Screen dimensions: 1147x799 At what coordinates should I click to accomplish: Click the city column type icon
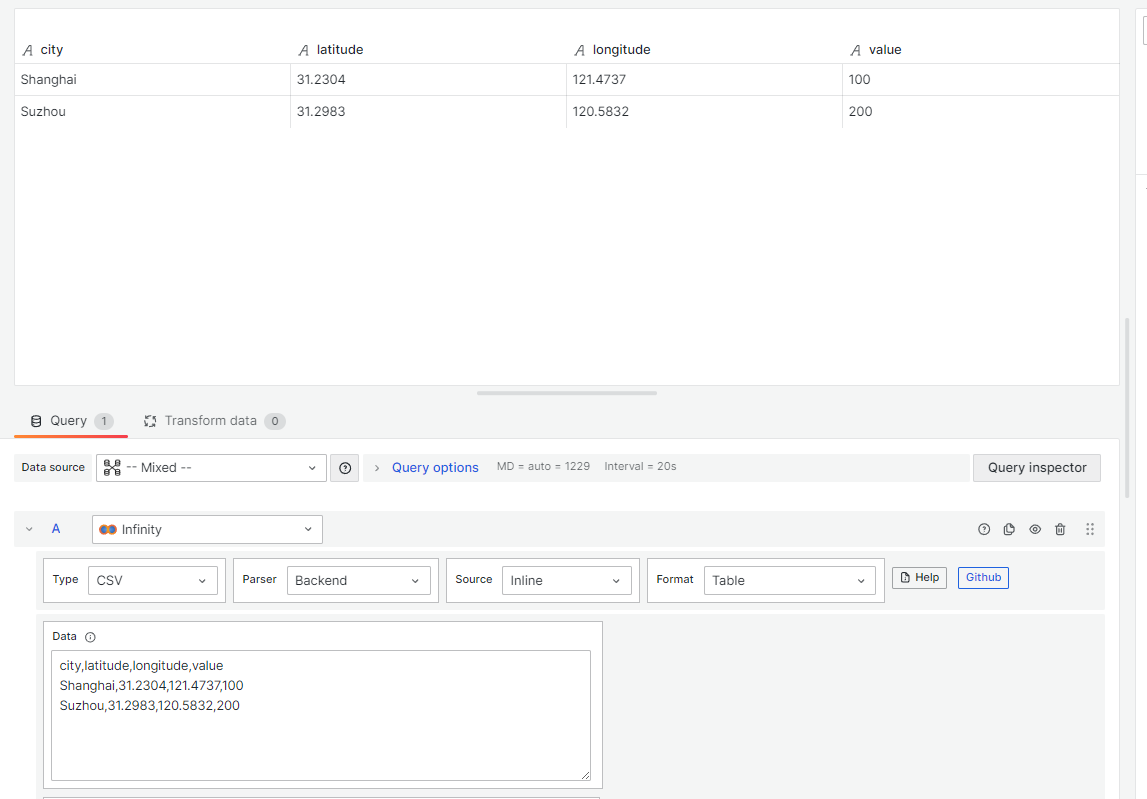pos(28,50)
